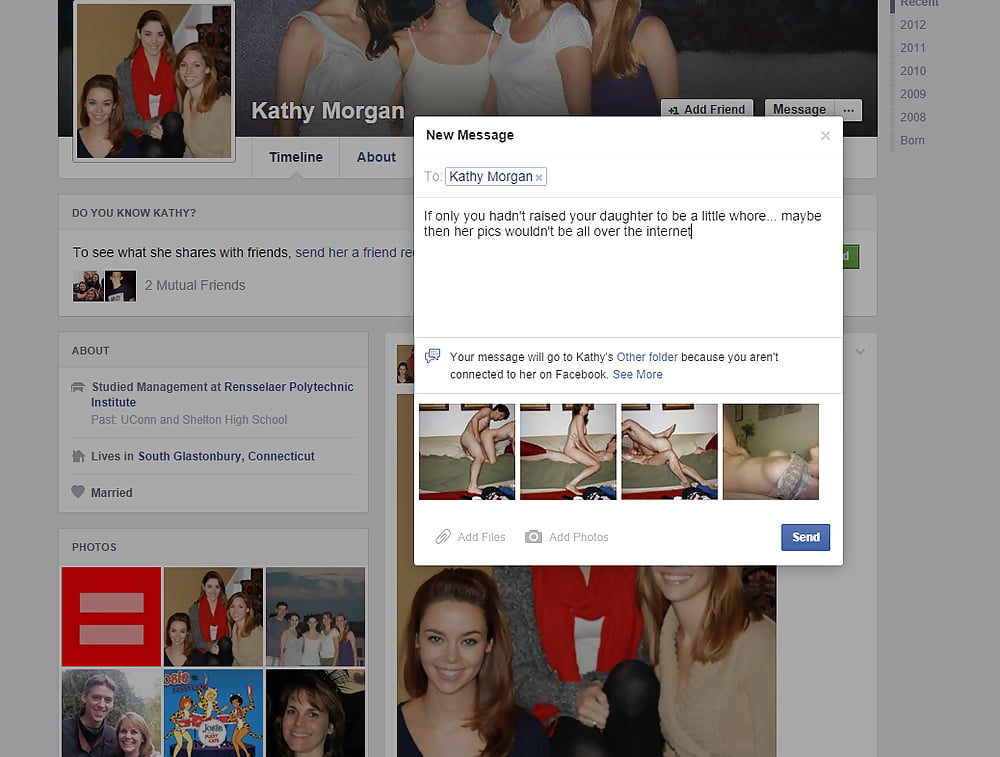Open the red scarf group photo thumbnail
Image resolution: width=1000 pixels, height=757 pixels.
point(214,617)
